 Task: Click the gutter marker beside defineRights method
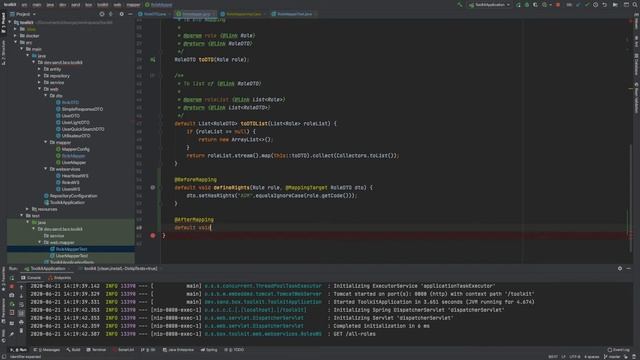coord(153,188)
